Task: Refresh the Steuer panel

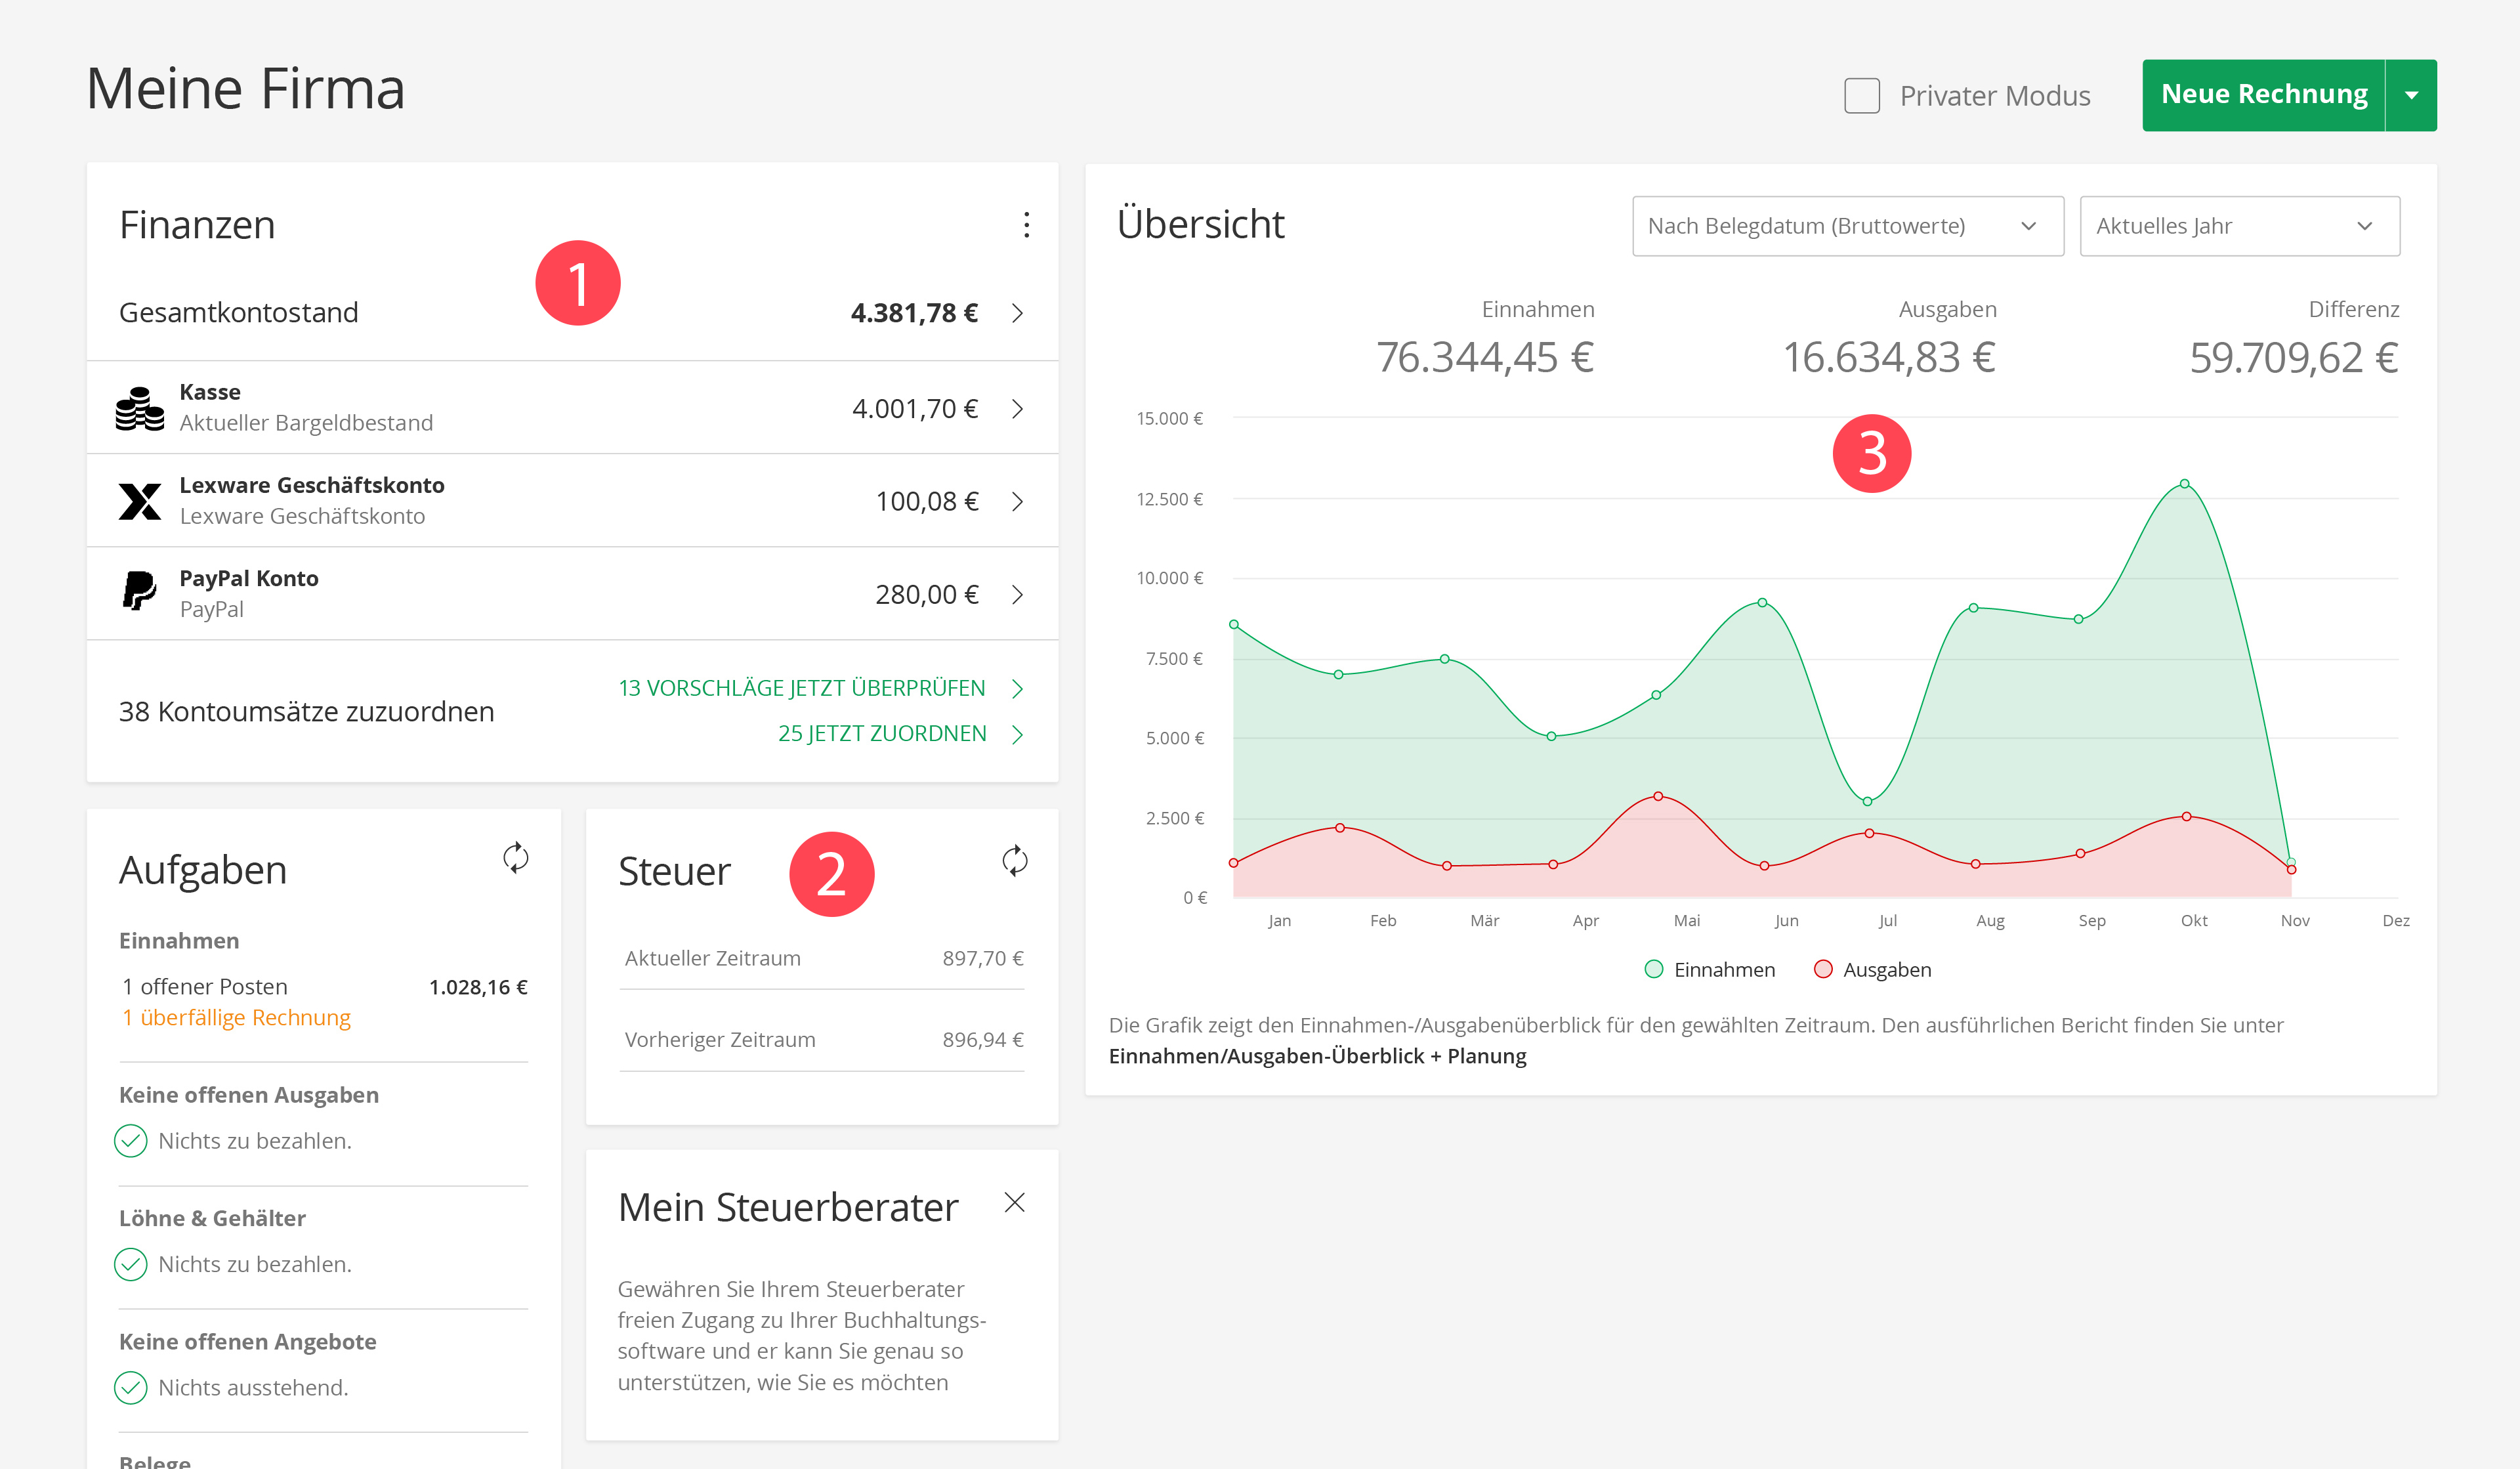Action: (1014, 861)
